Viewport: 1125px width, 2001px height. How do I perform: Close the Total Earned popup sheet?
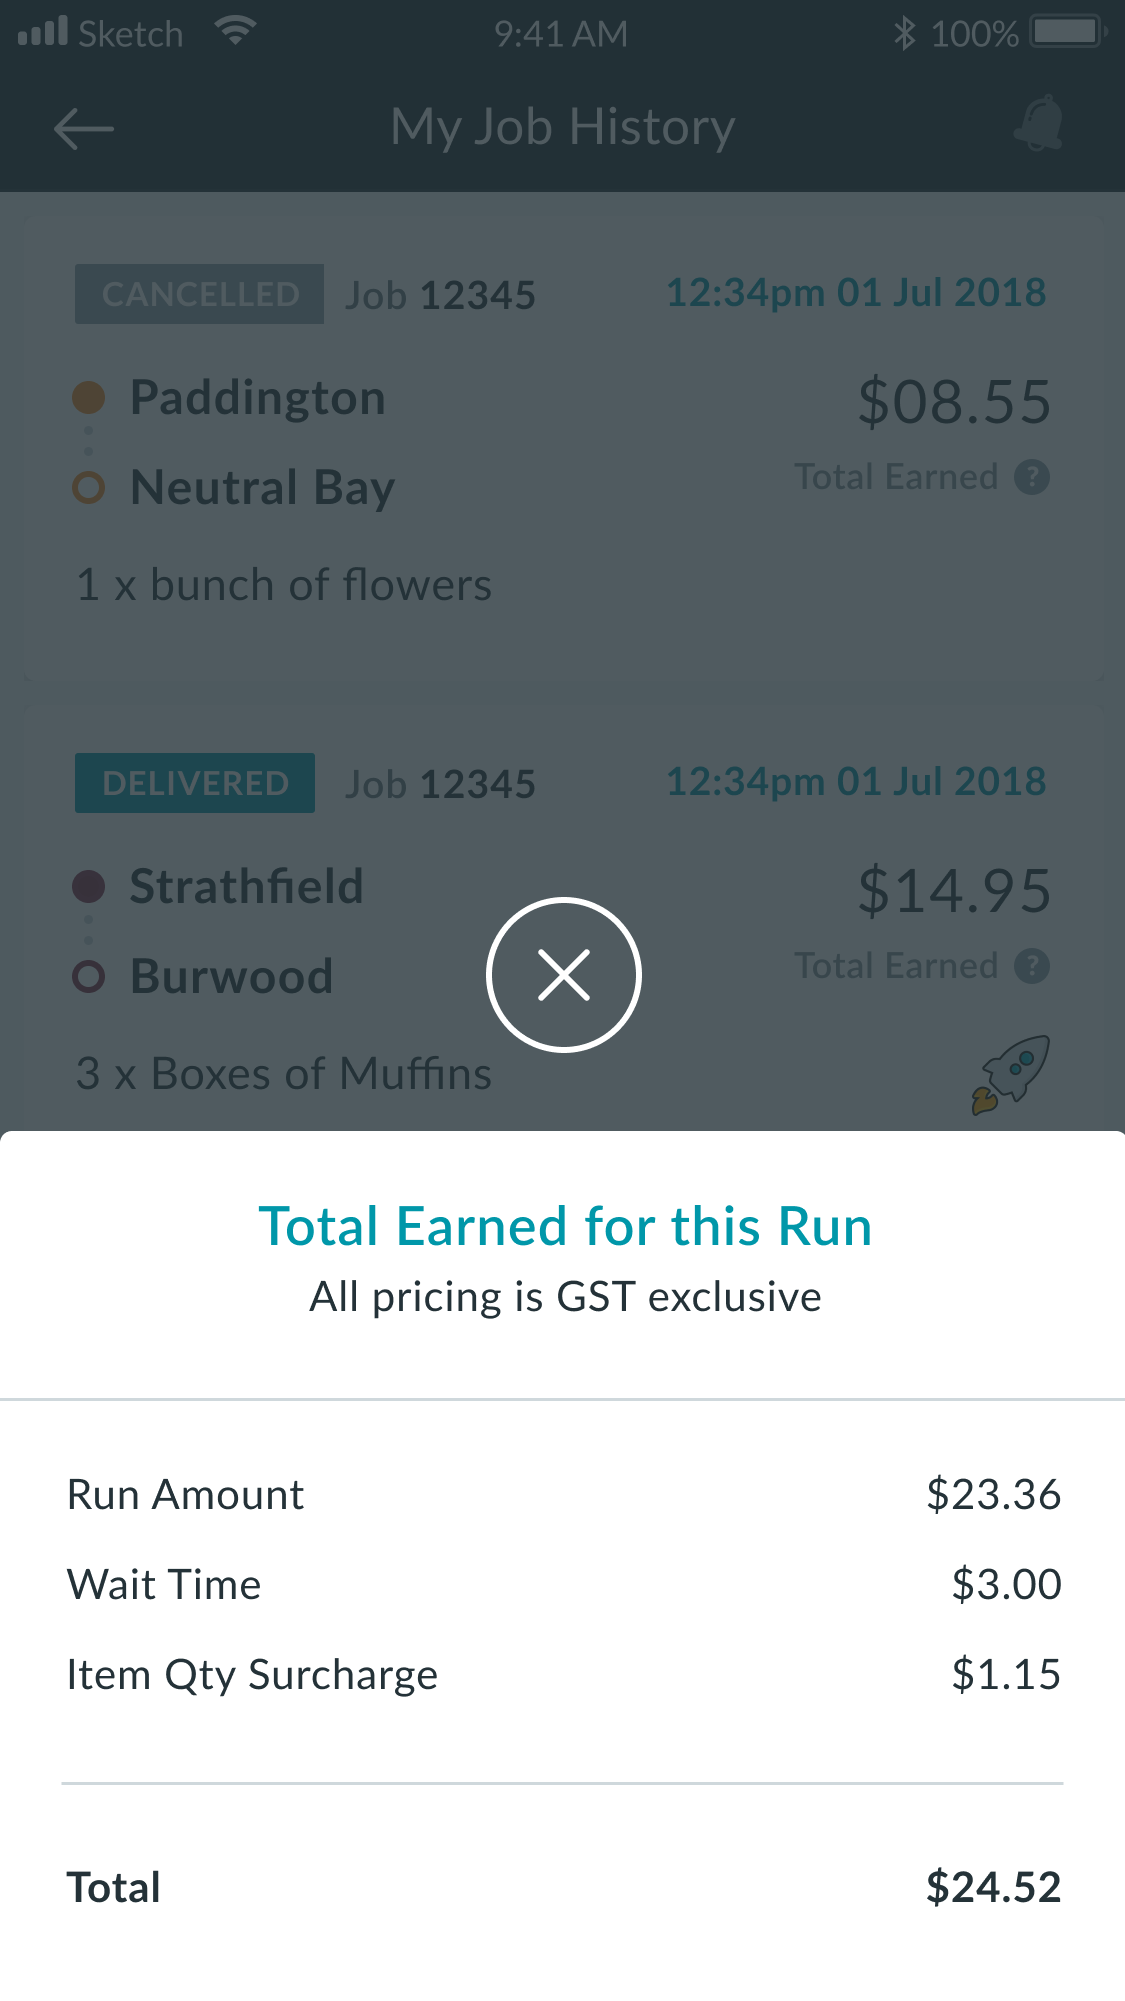pyautogui.click(x=564, y=975)
